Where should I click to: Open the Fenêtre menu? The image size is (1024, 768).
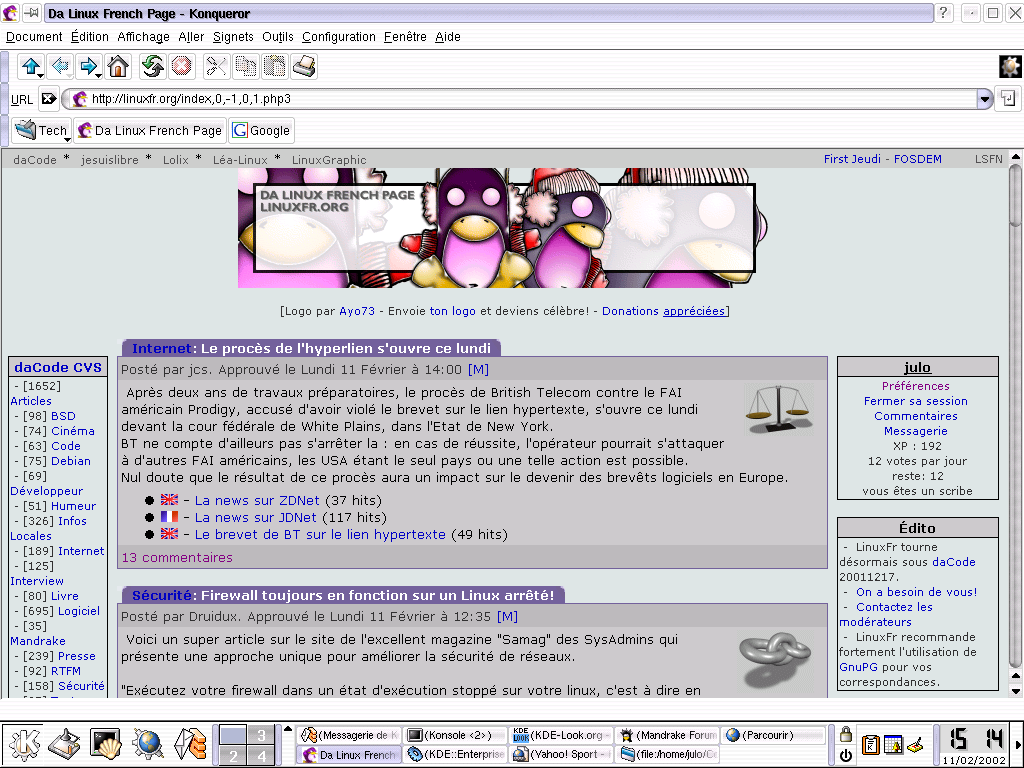tap(405, 37)
